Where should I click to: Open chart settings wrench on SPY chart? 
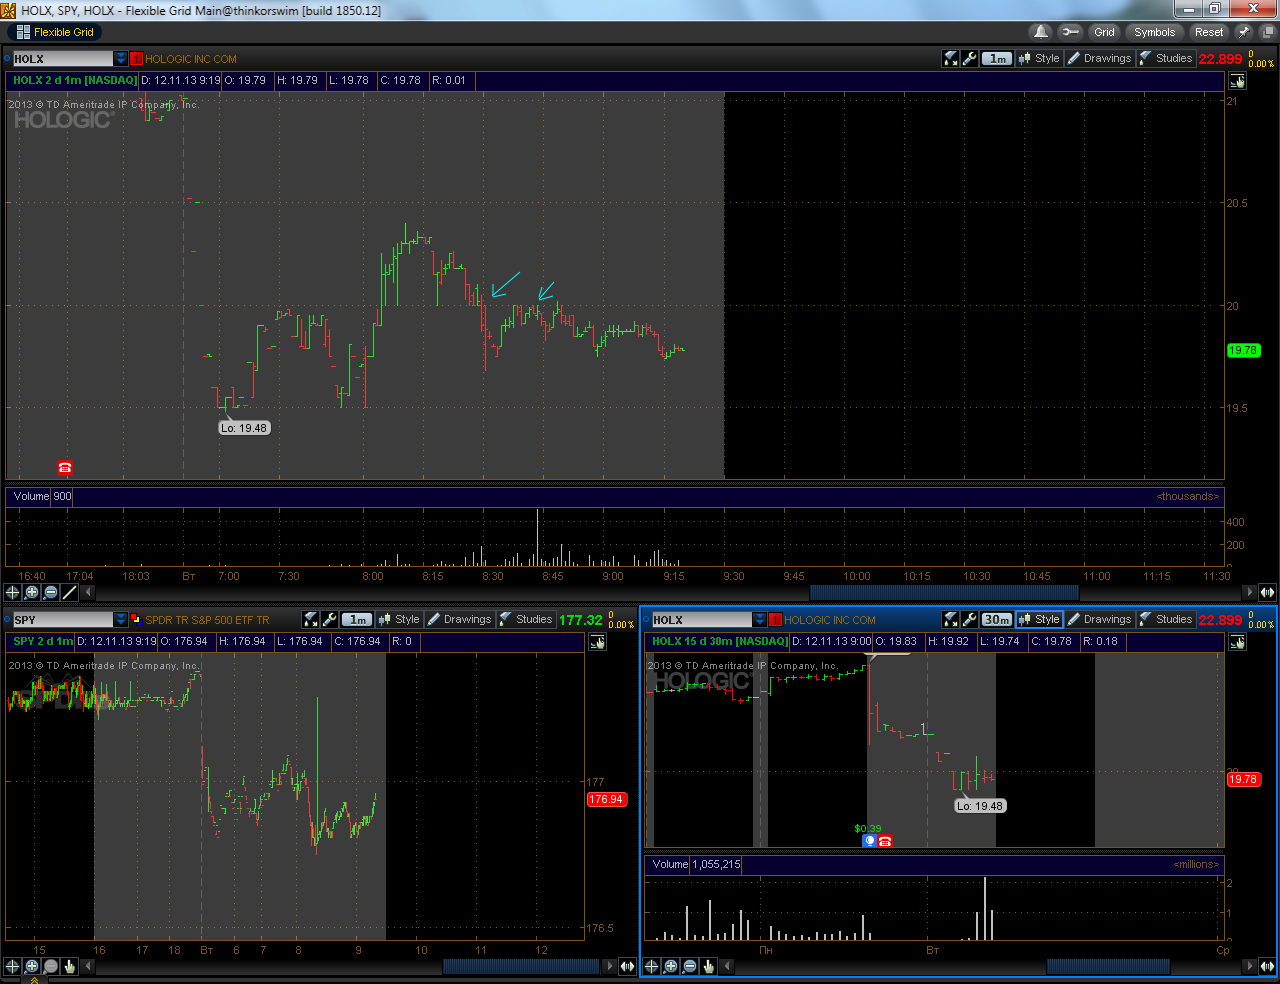329,619
